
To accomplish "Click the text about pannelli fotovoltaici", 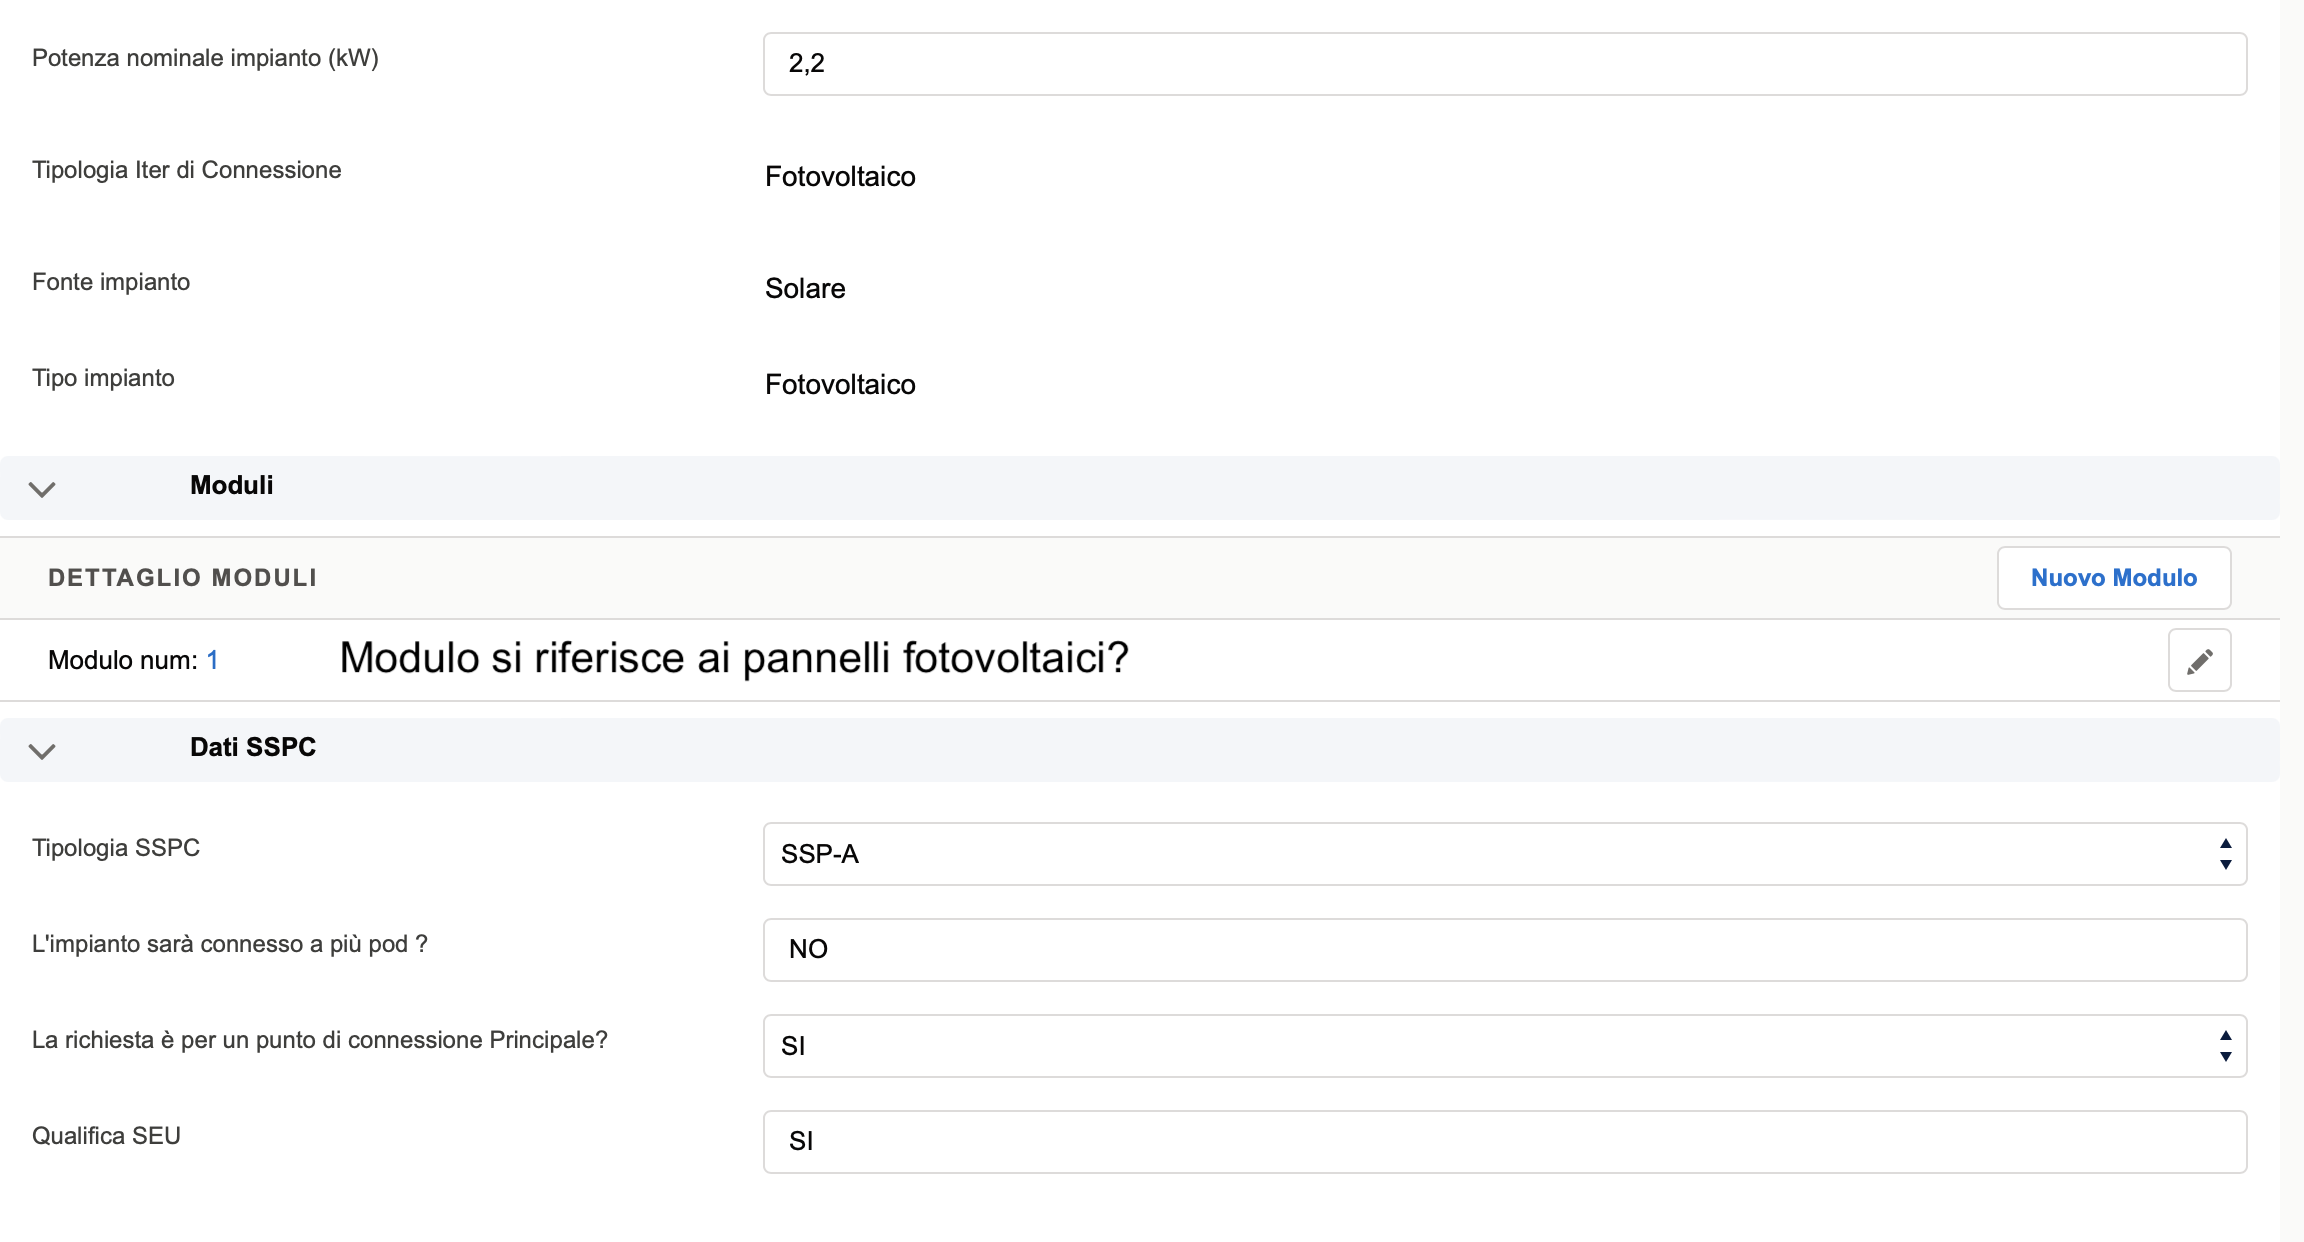I will (734, 658).
